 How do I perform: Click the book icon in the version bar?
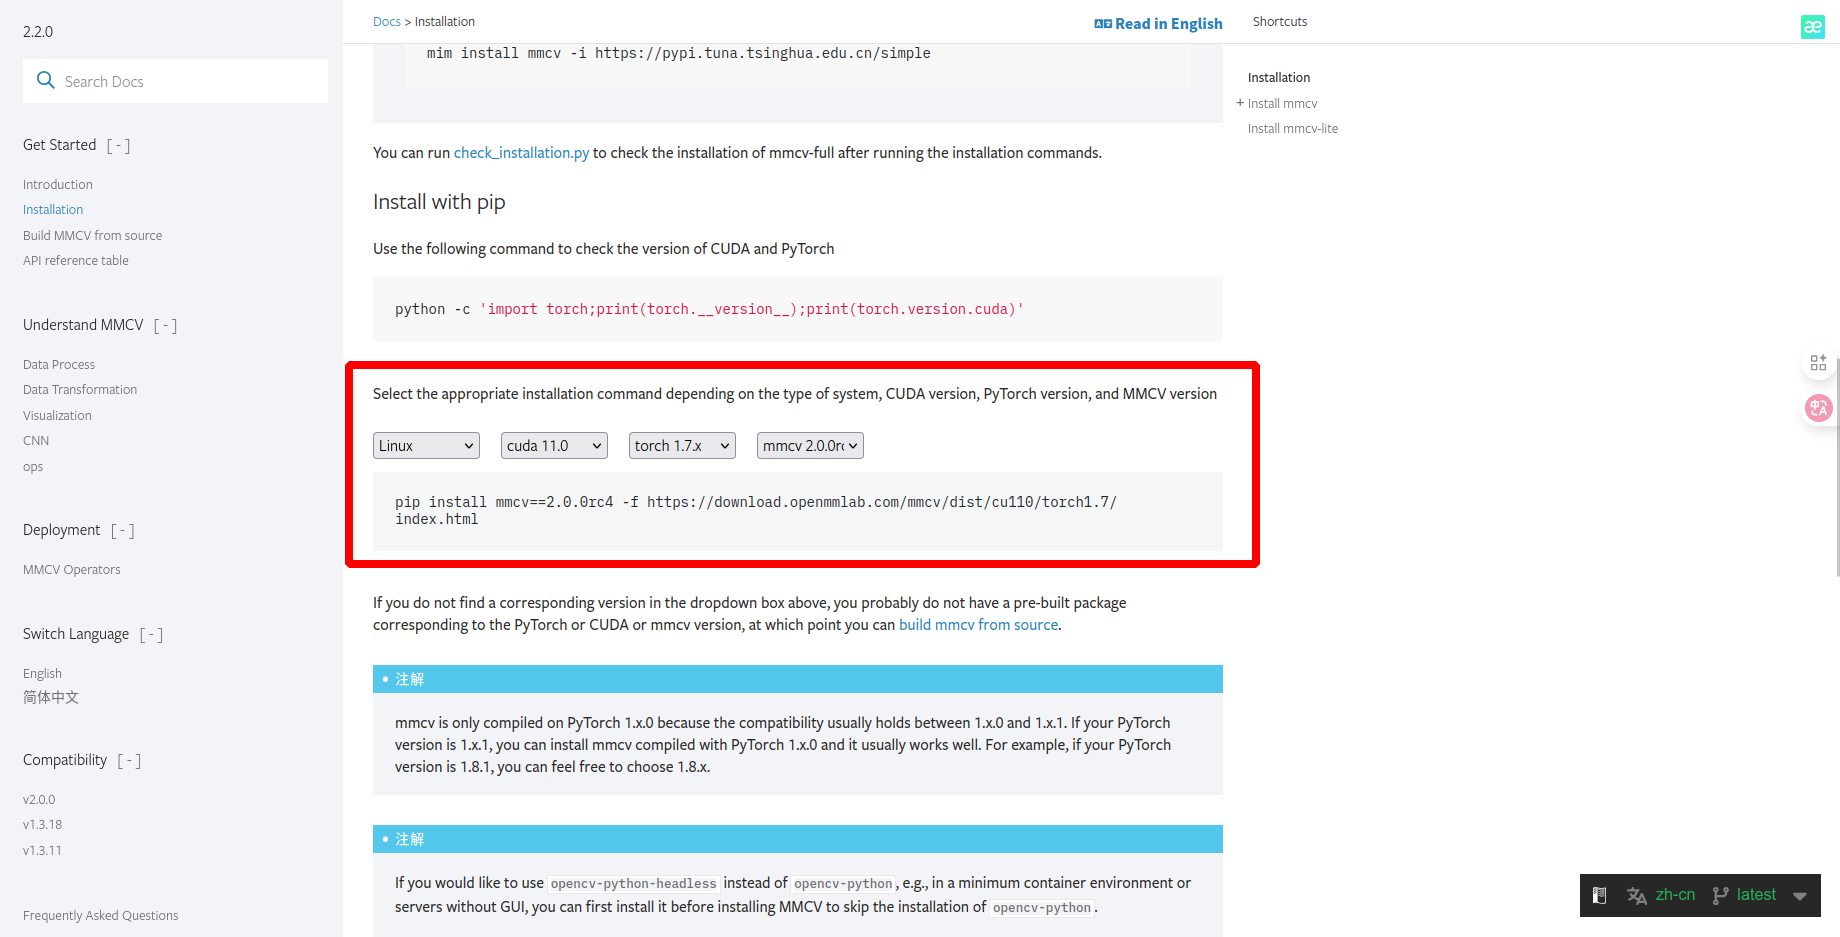(1599, 895)
